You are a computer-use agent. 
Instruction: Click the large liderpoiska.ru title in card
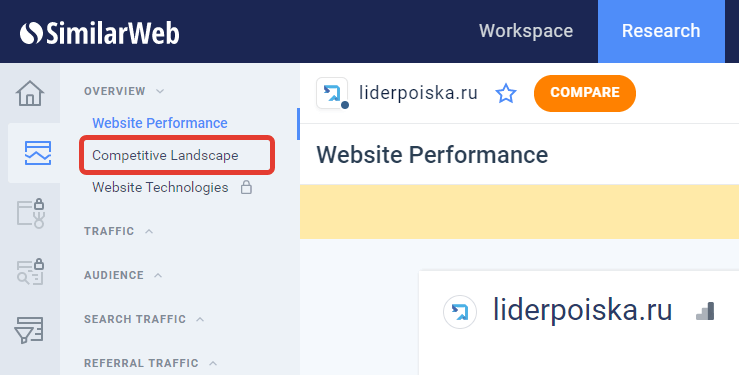[x=583, y=310]
